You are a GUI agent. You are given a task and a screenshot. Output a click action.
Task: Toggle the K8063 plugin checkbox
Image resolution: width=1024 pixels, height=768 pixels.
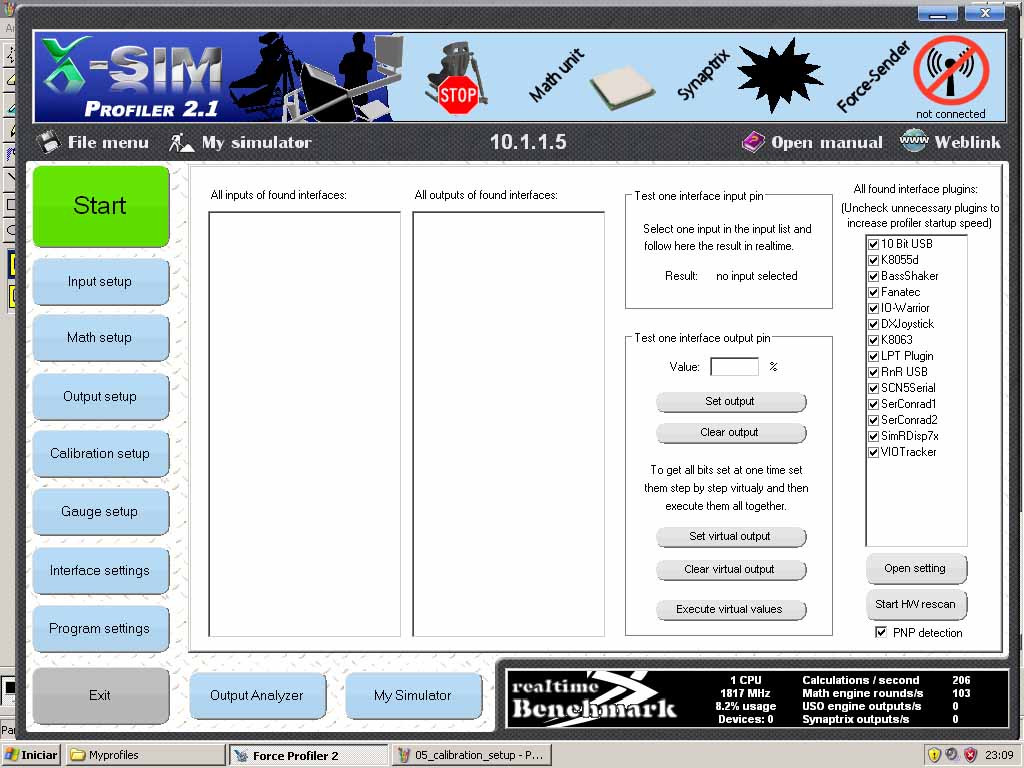[873, 340]
